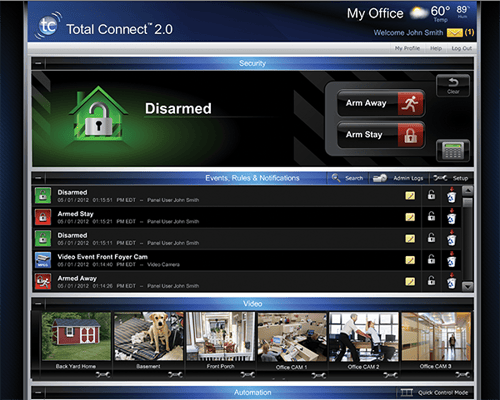Delete the Armed Stay event via trash icon
The image size is (500, 400).
pos(451,217)
